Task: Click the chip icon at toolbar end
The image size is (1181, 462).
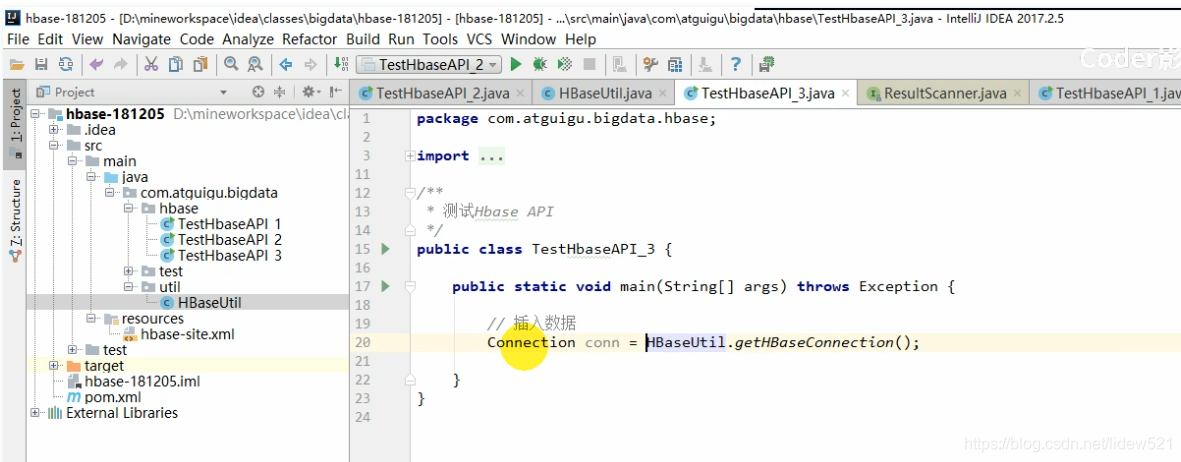Action: point(767,65)
